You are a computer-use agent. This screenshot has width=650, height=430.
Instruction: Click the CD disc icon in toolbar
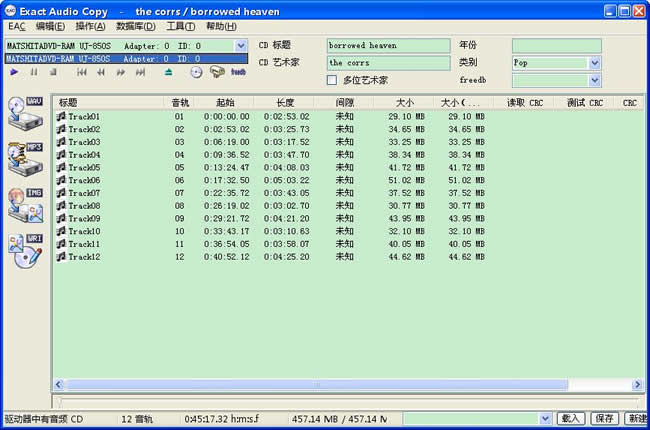pyautogui.click(x=196, y=73)
